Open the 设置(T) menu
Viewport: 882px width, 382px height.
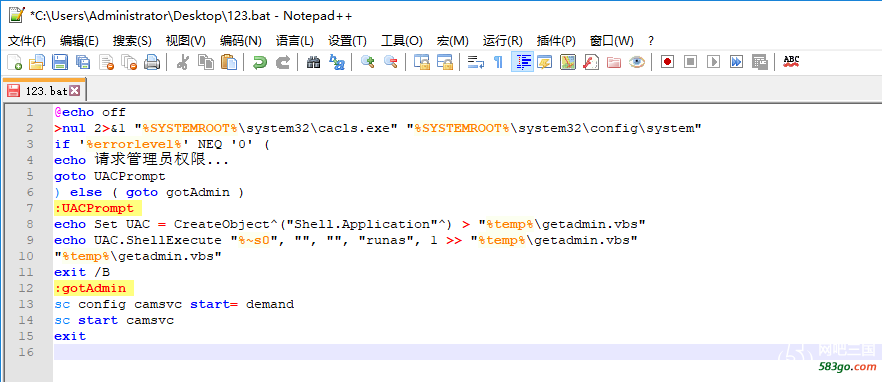click(348, 41)
